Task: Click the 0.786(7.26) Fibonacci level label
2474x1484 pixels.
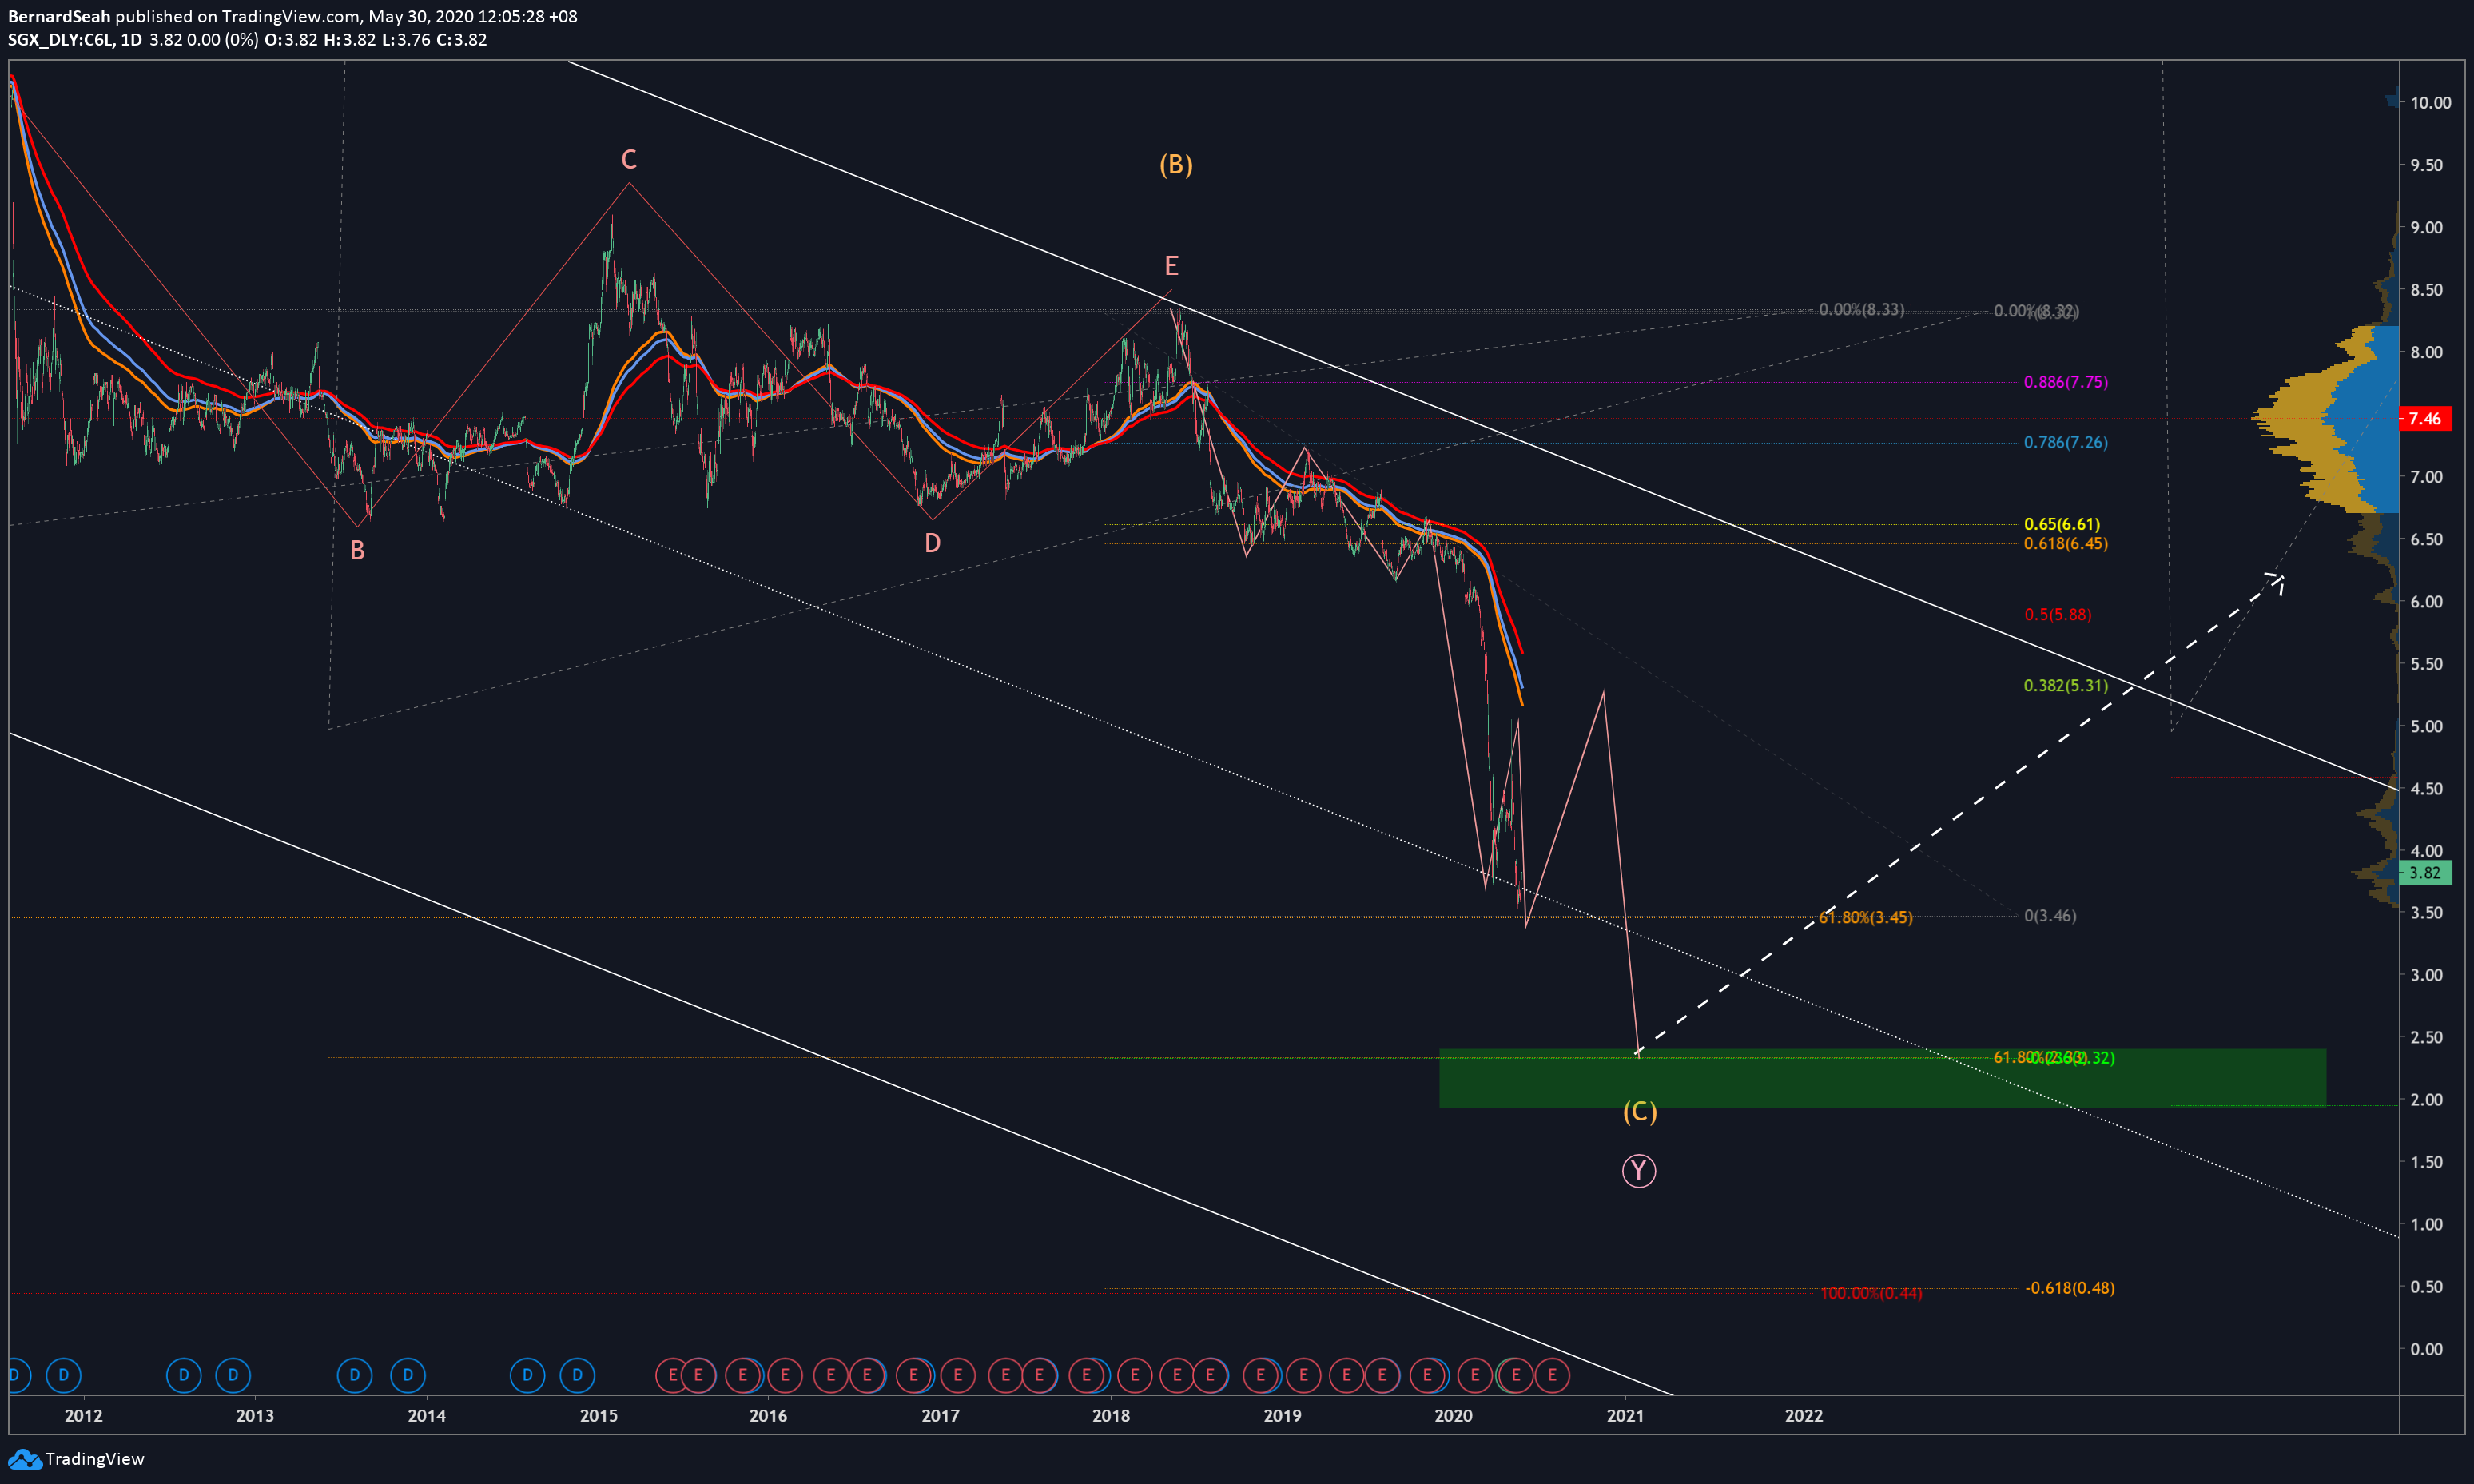Action: point(2066,442)
